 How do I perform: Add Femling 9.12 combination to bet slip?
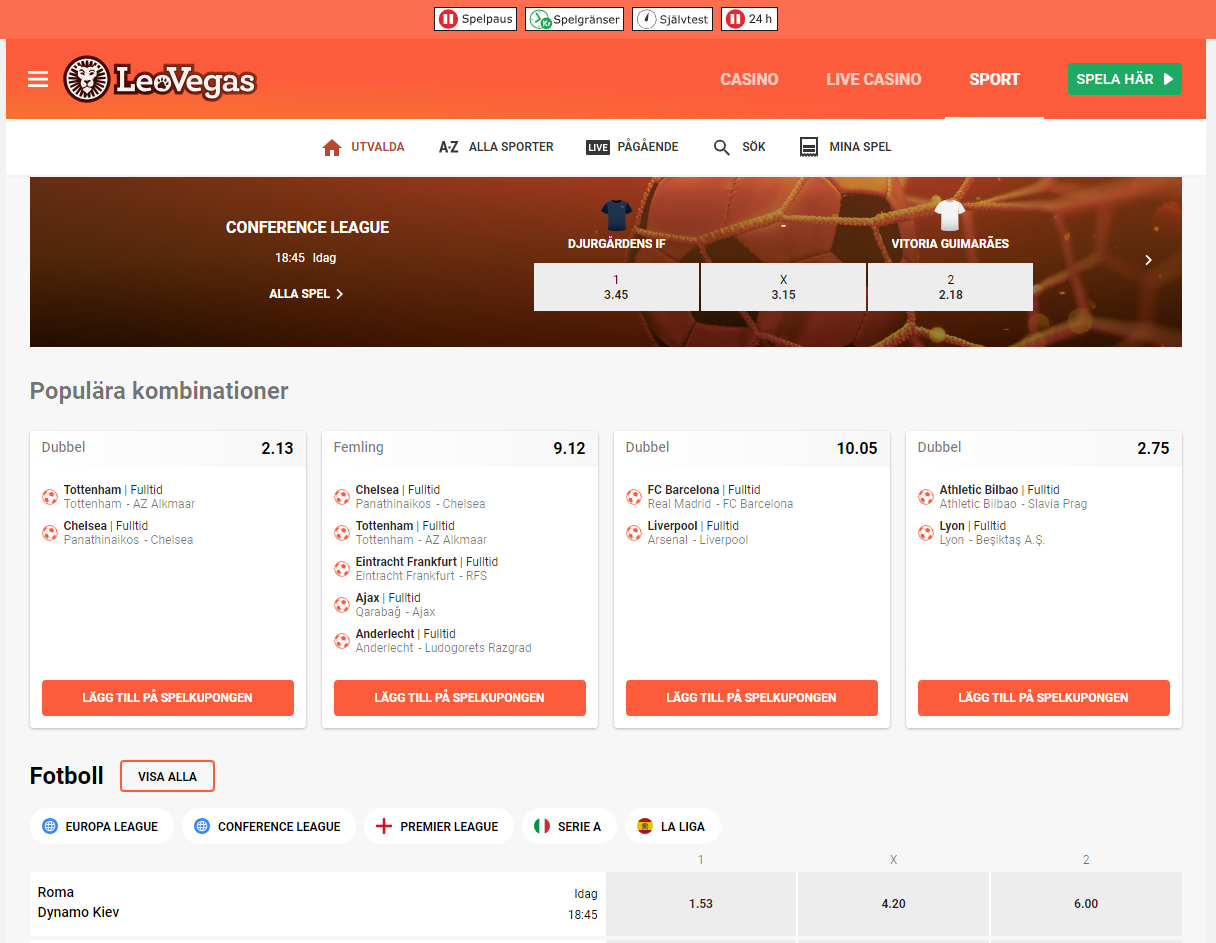460,698
